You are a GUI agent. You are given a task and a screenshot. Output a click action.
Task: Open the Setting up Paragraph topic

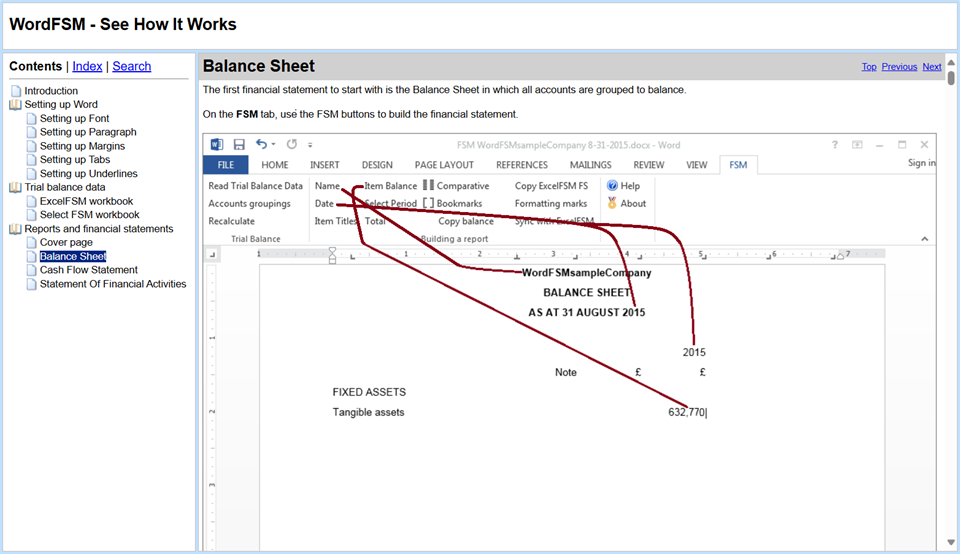click(x=88, y=132)
